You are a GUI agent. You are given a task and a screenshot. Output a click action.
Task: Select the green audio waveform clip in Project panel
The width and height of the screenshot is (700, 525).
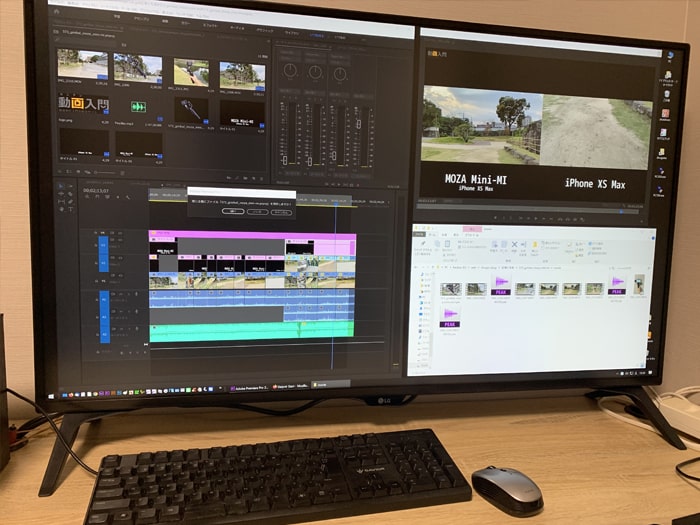[x=138, y=106]
